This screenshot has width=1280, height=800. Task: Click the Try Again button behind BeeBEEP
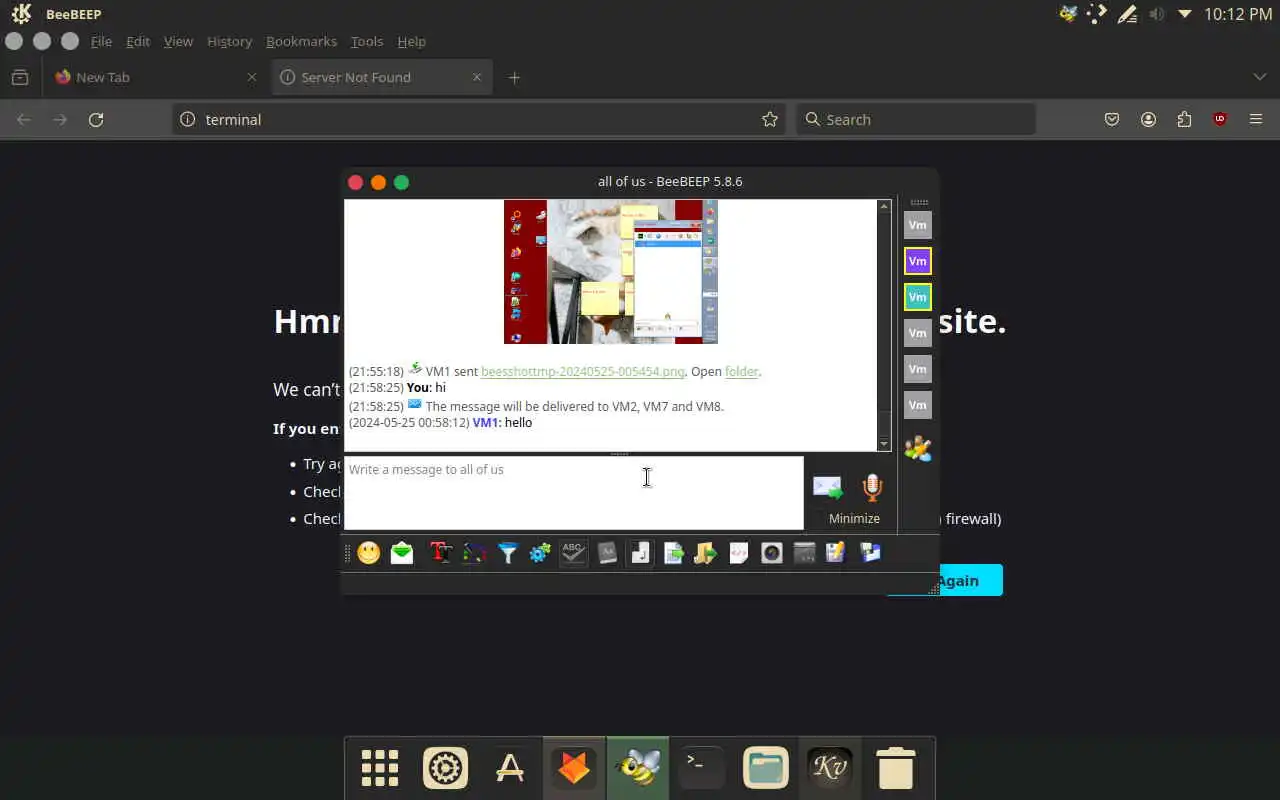[945, 580]
